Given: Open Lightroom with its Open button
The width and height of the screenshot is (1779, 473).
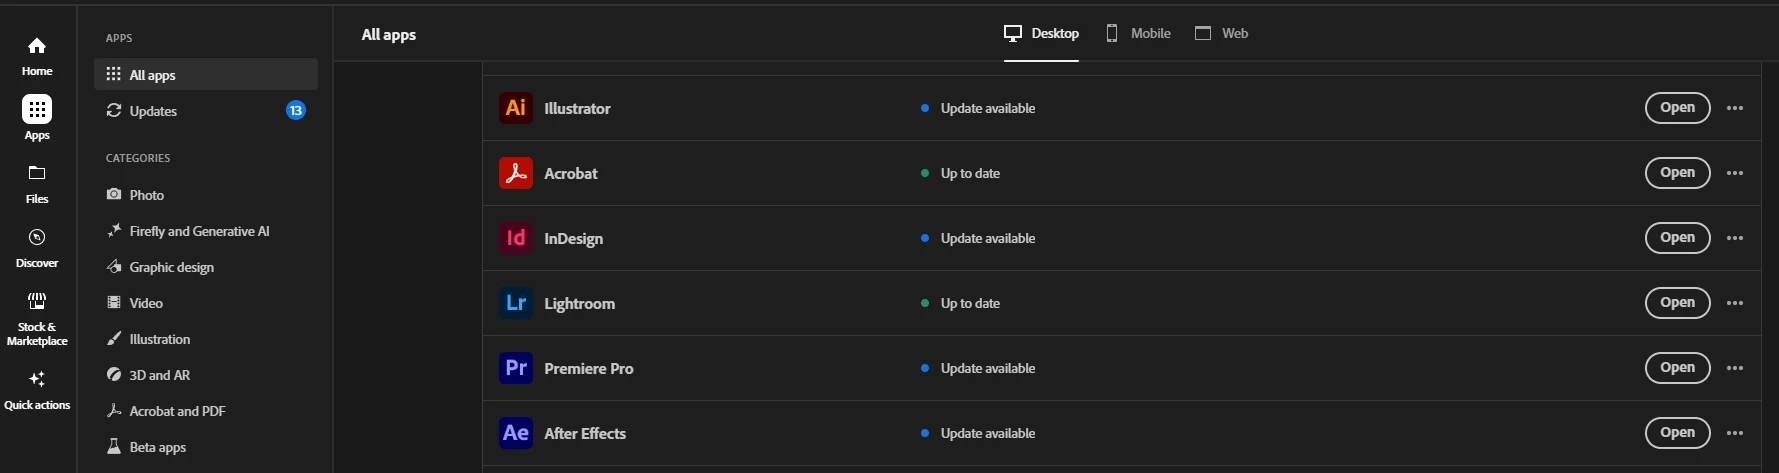Looking at the screenshot, I should click(x=1678, y=303).
